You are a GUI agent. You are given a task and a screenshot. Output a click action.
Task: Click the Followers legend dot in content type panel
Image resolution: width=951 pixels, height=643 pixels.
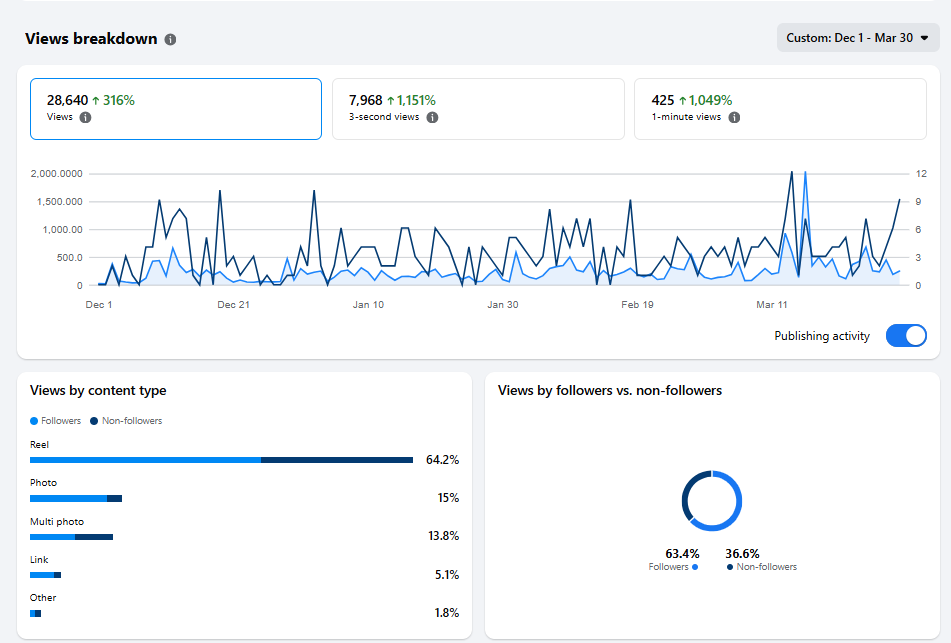click(34, 420)
